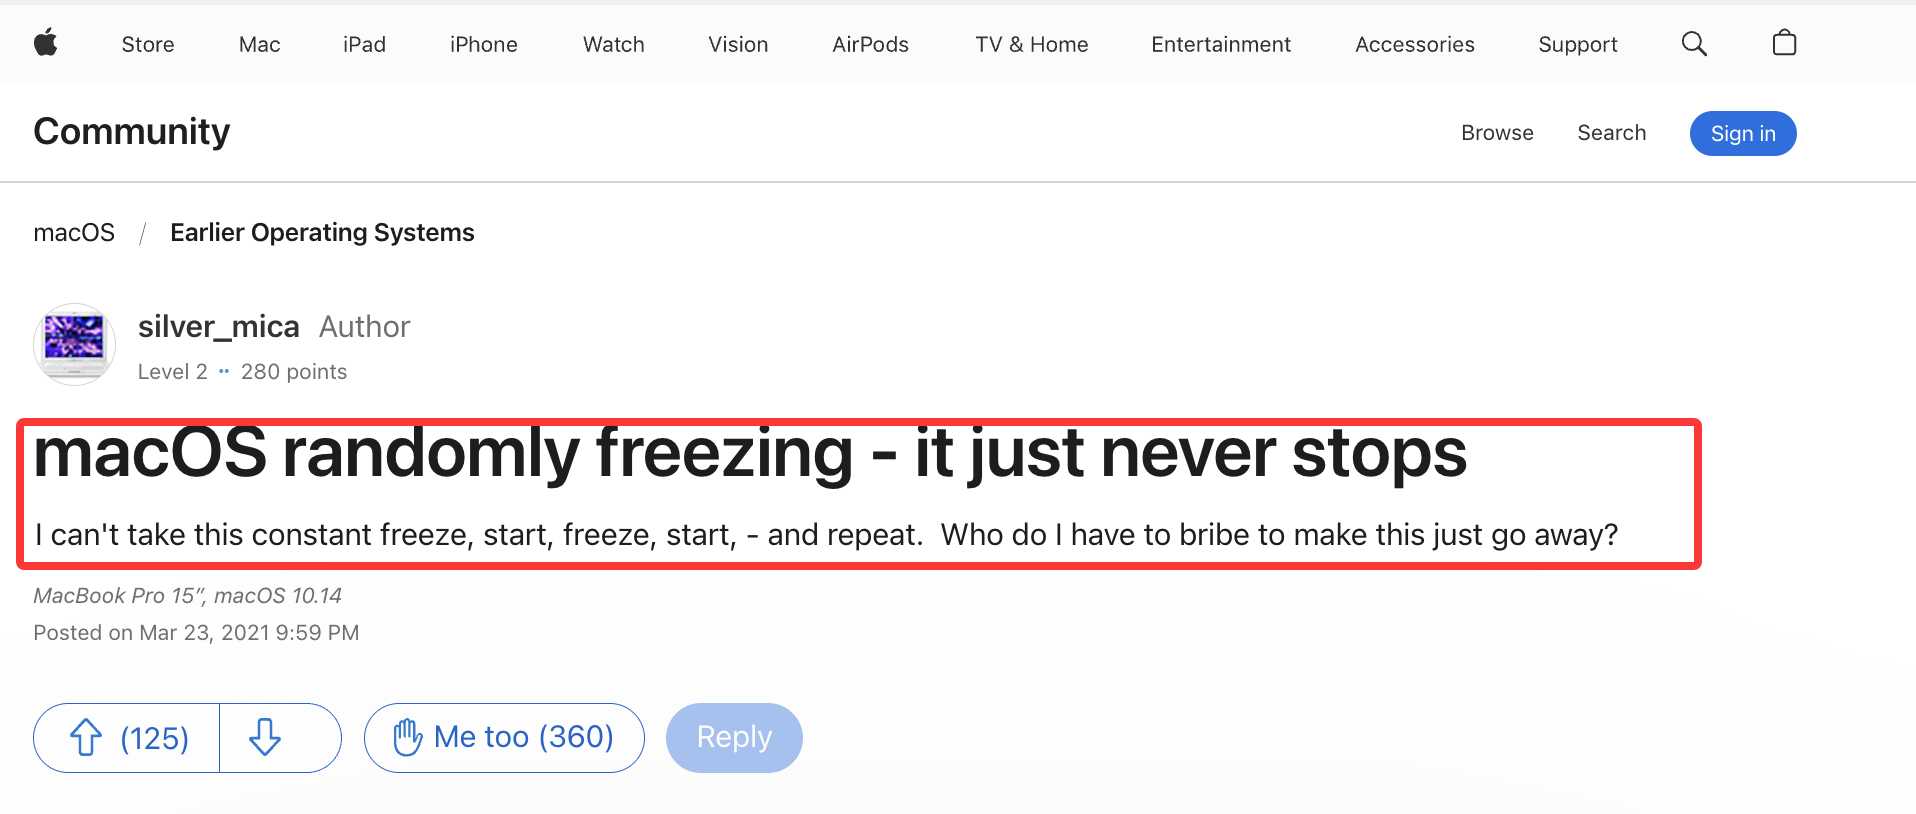Open the shopping bag icon
The height and width of the screenshot is (814, 1916).
coord(1784,43)
